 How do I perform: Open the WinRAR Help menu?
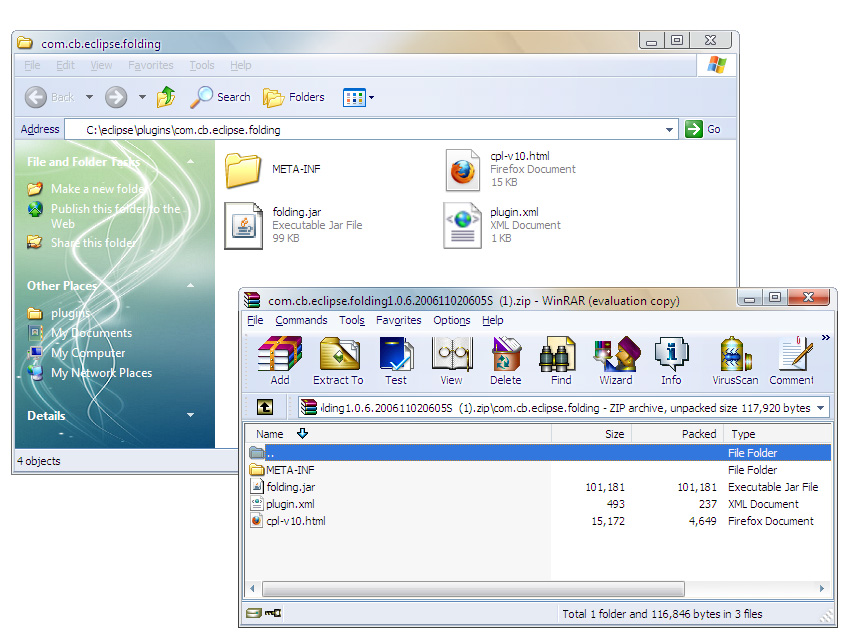pyautogui.click(x=493, y=320)
